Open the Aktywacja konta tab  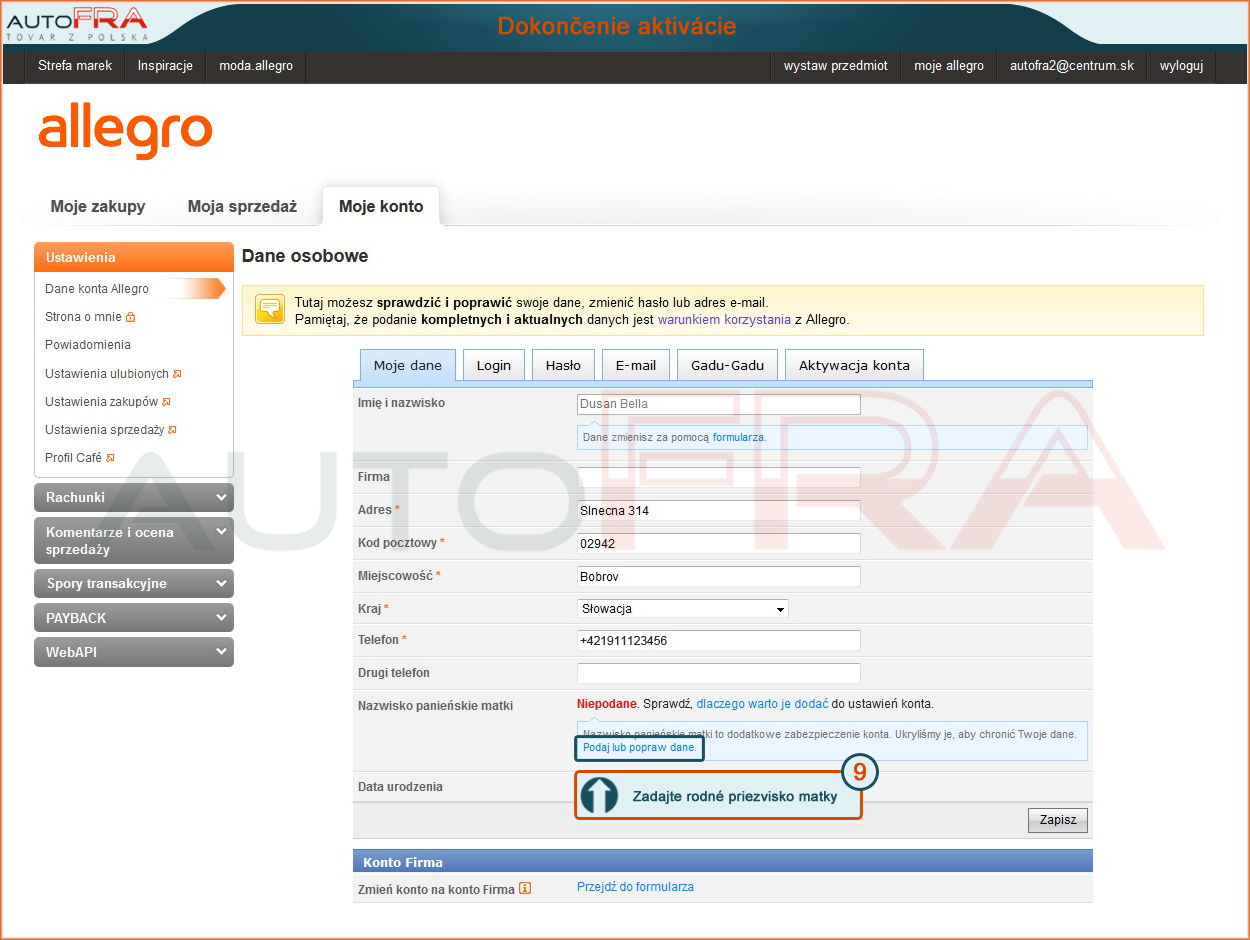coord(854,366)
